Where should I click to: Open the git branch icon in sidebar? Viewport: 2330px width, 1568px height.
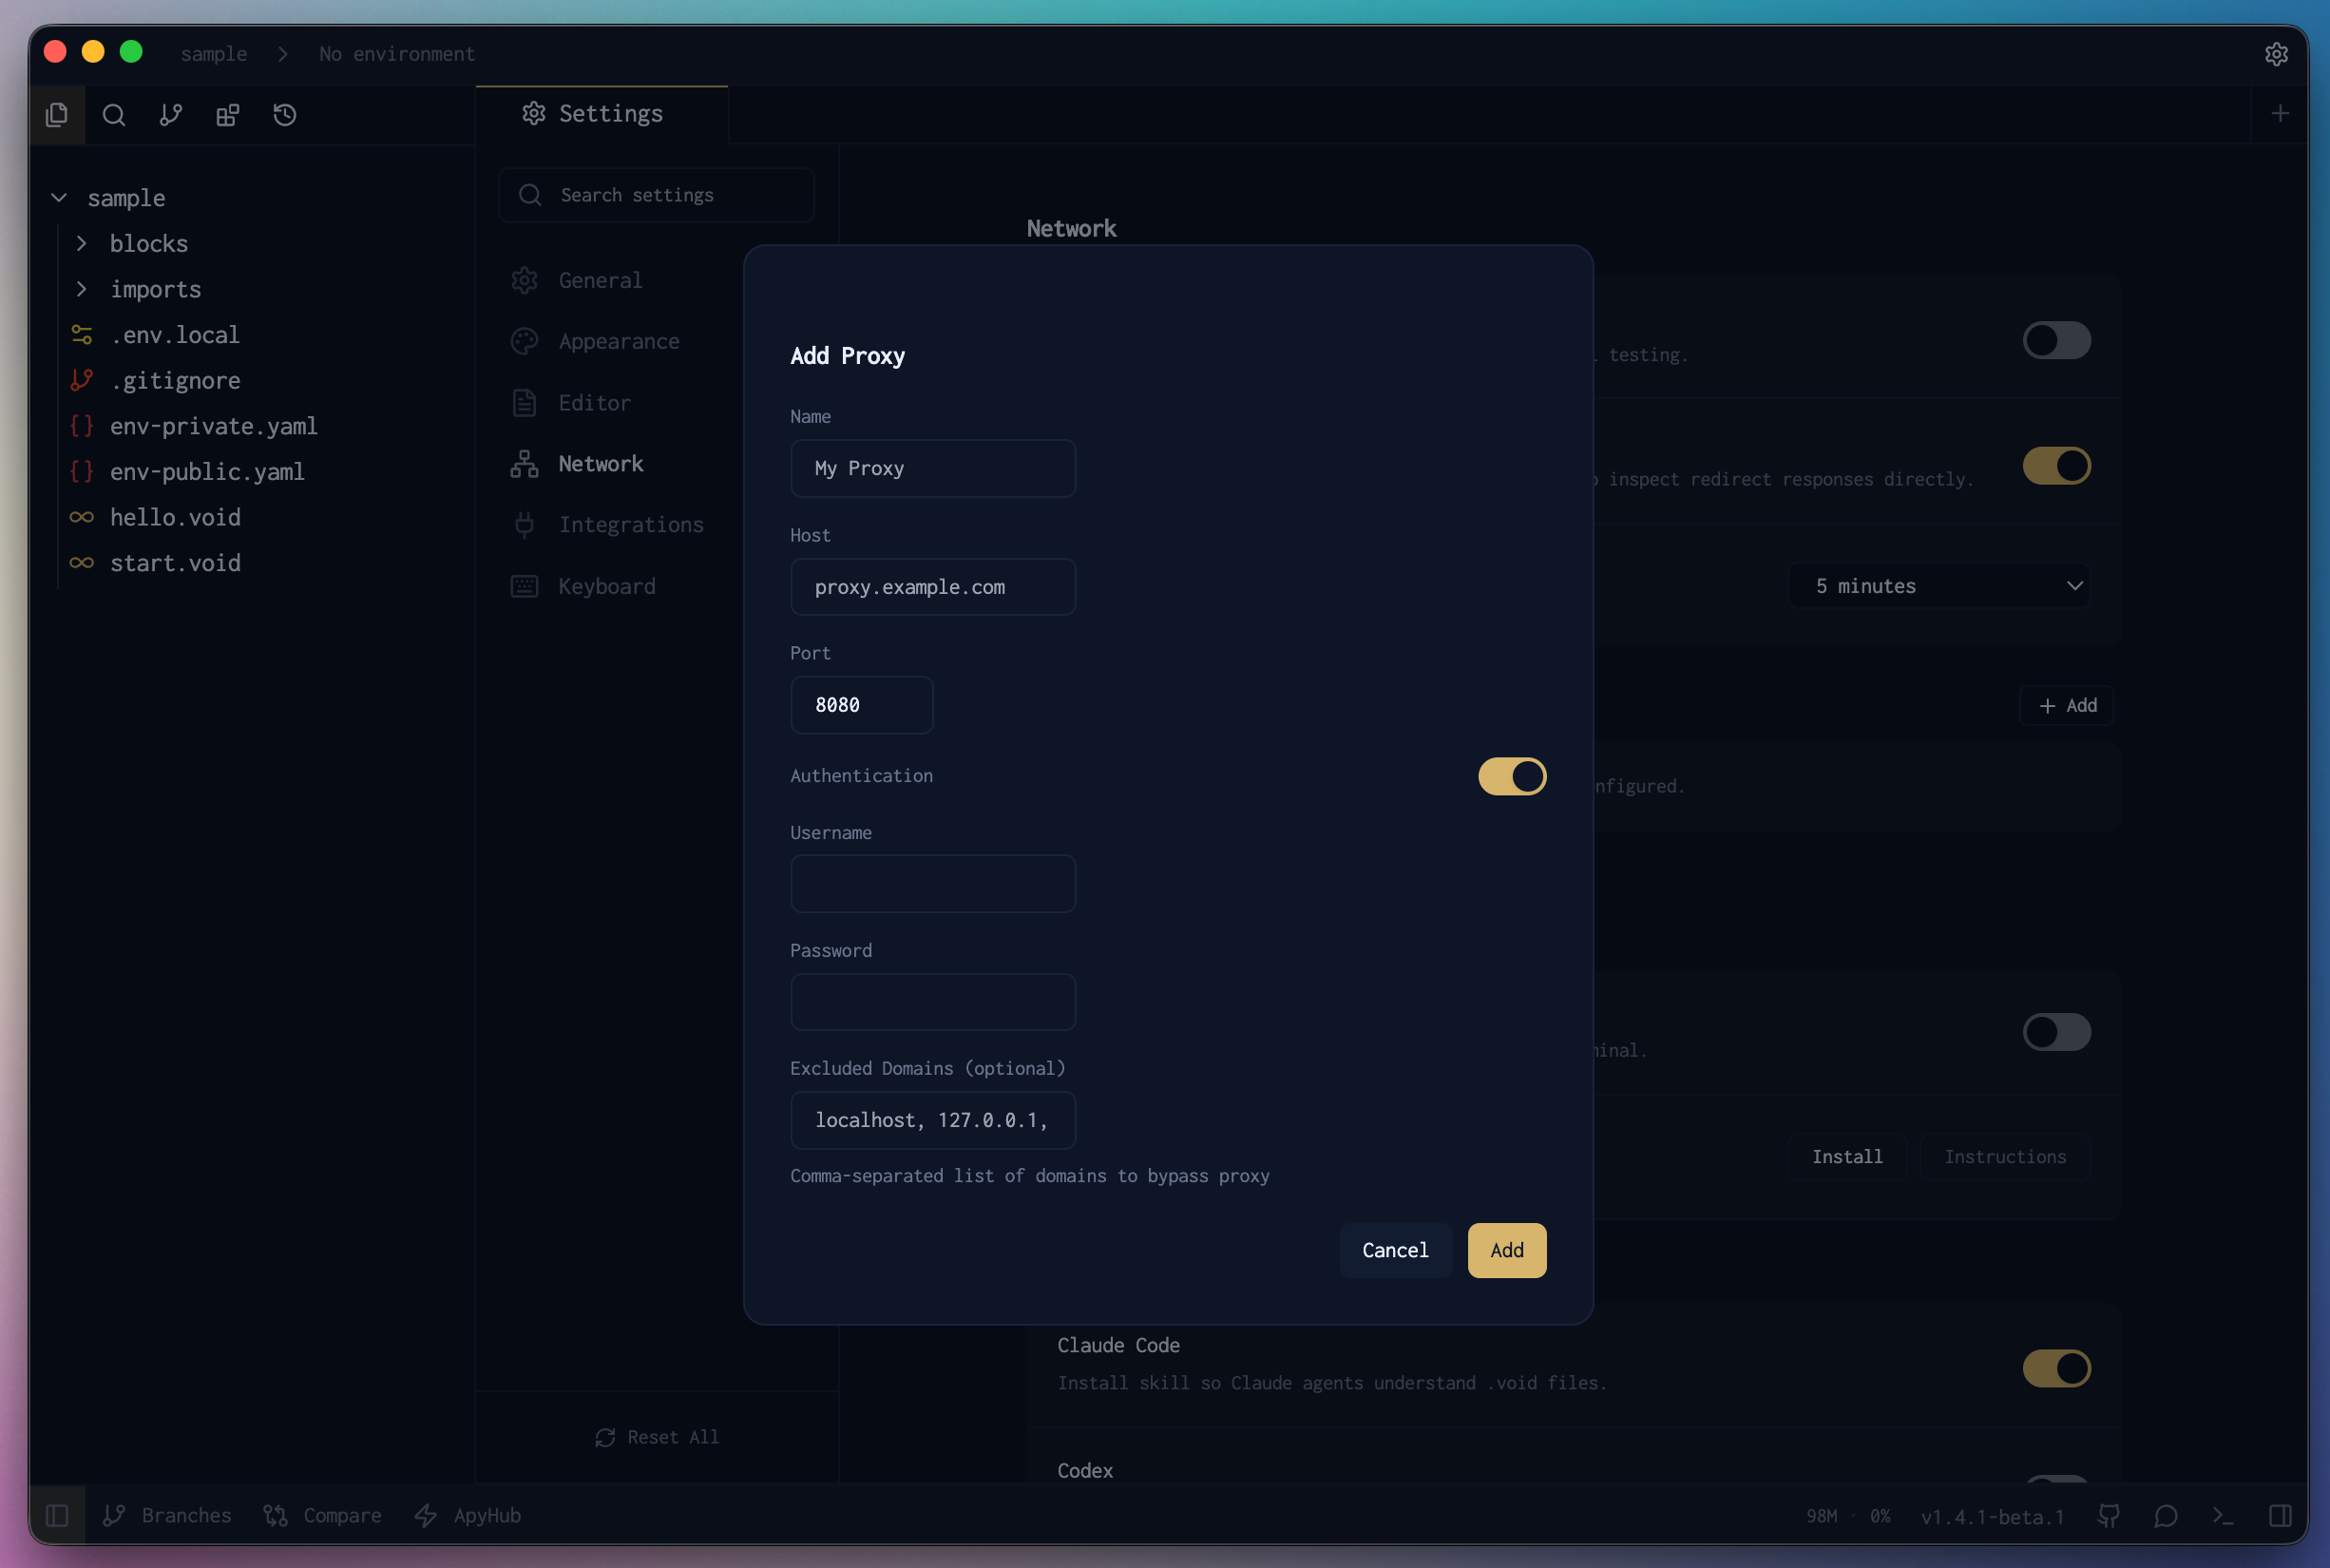(170, 114)
